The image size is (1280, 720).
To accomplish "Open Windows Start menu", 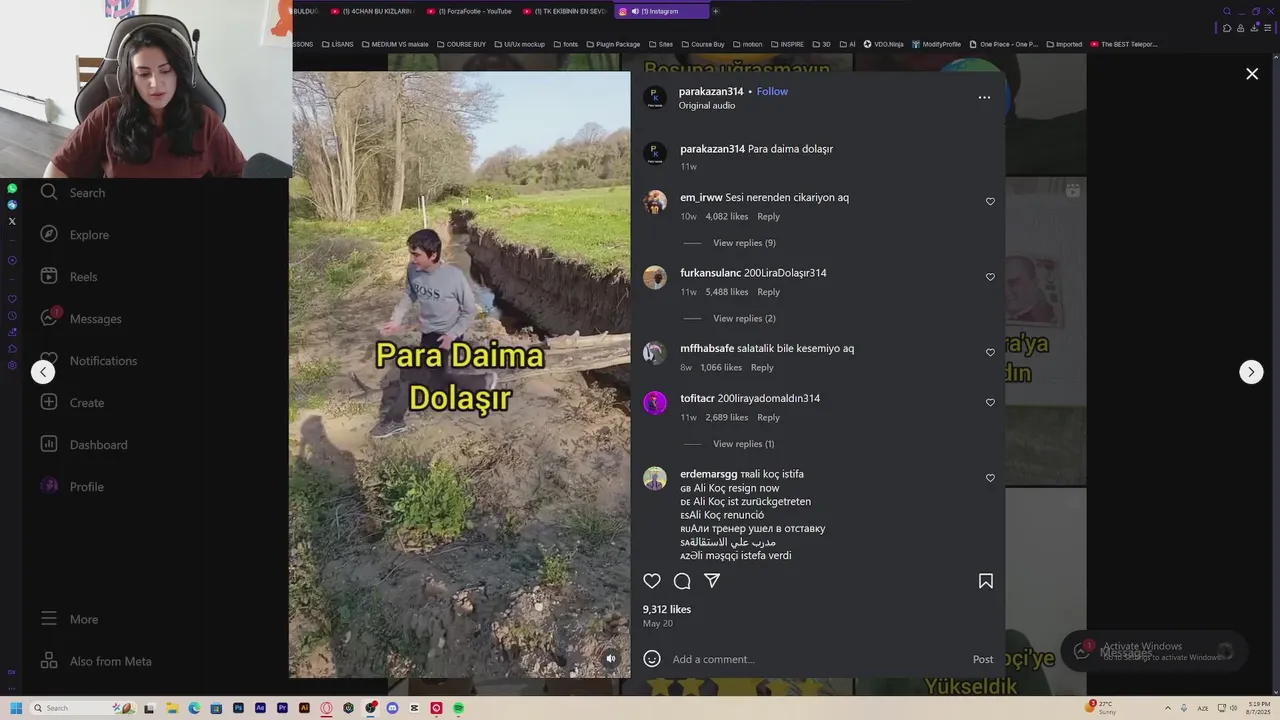I will 16,708.
